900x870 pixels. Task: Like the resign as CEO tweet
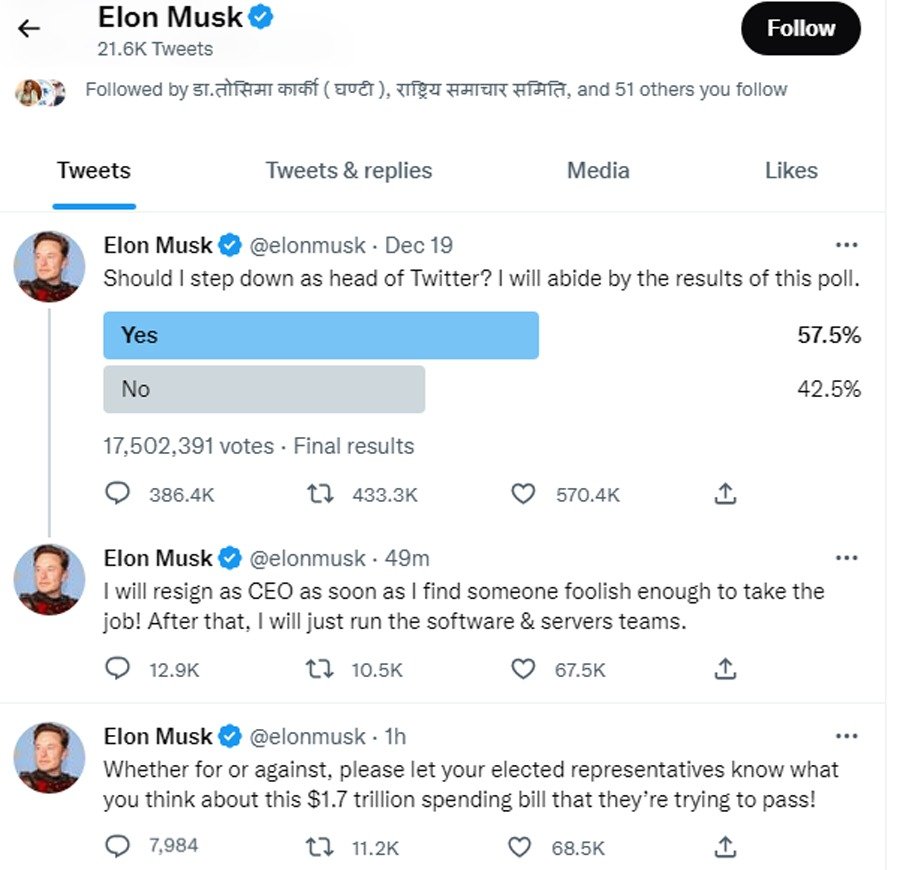tap(523, 670)
